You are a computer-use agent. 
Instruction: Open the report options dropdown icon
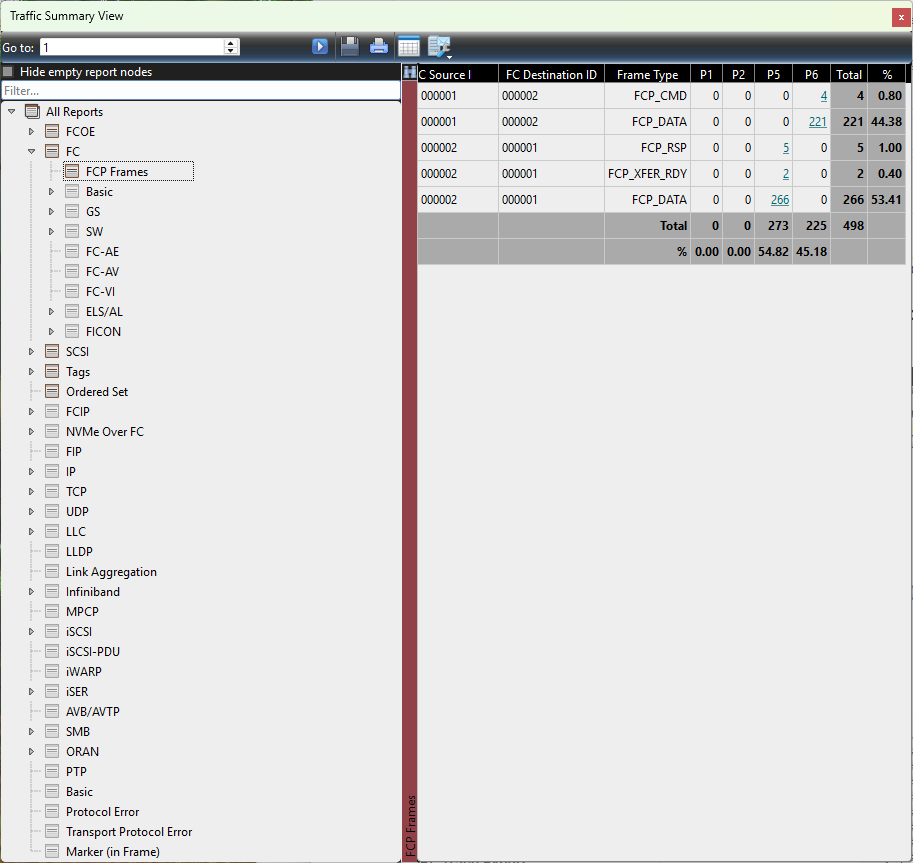[440, 47]
